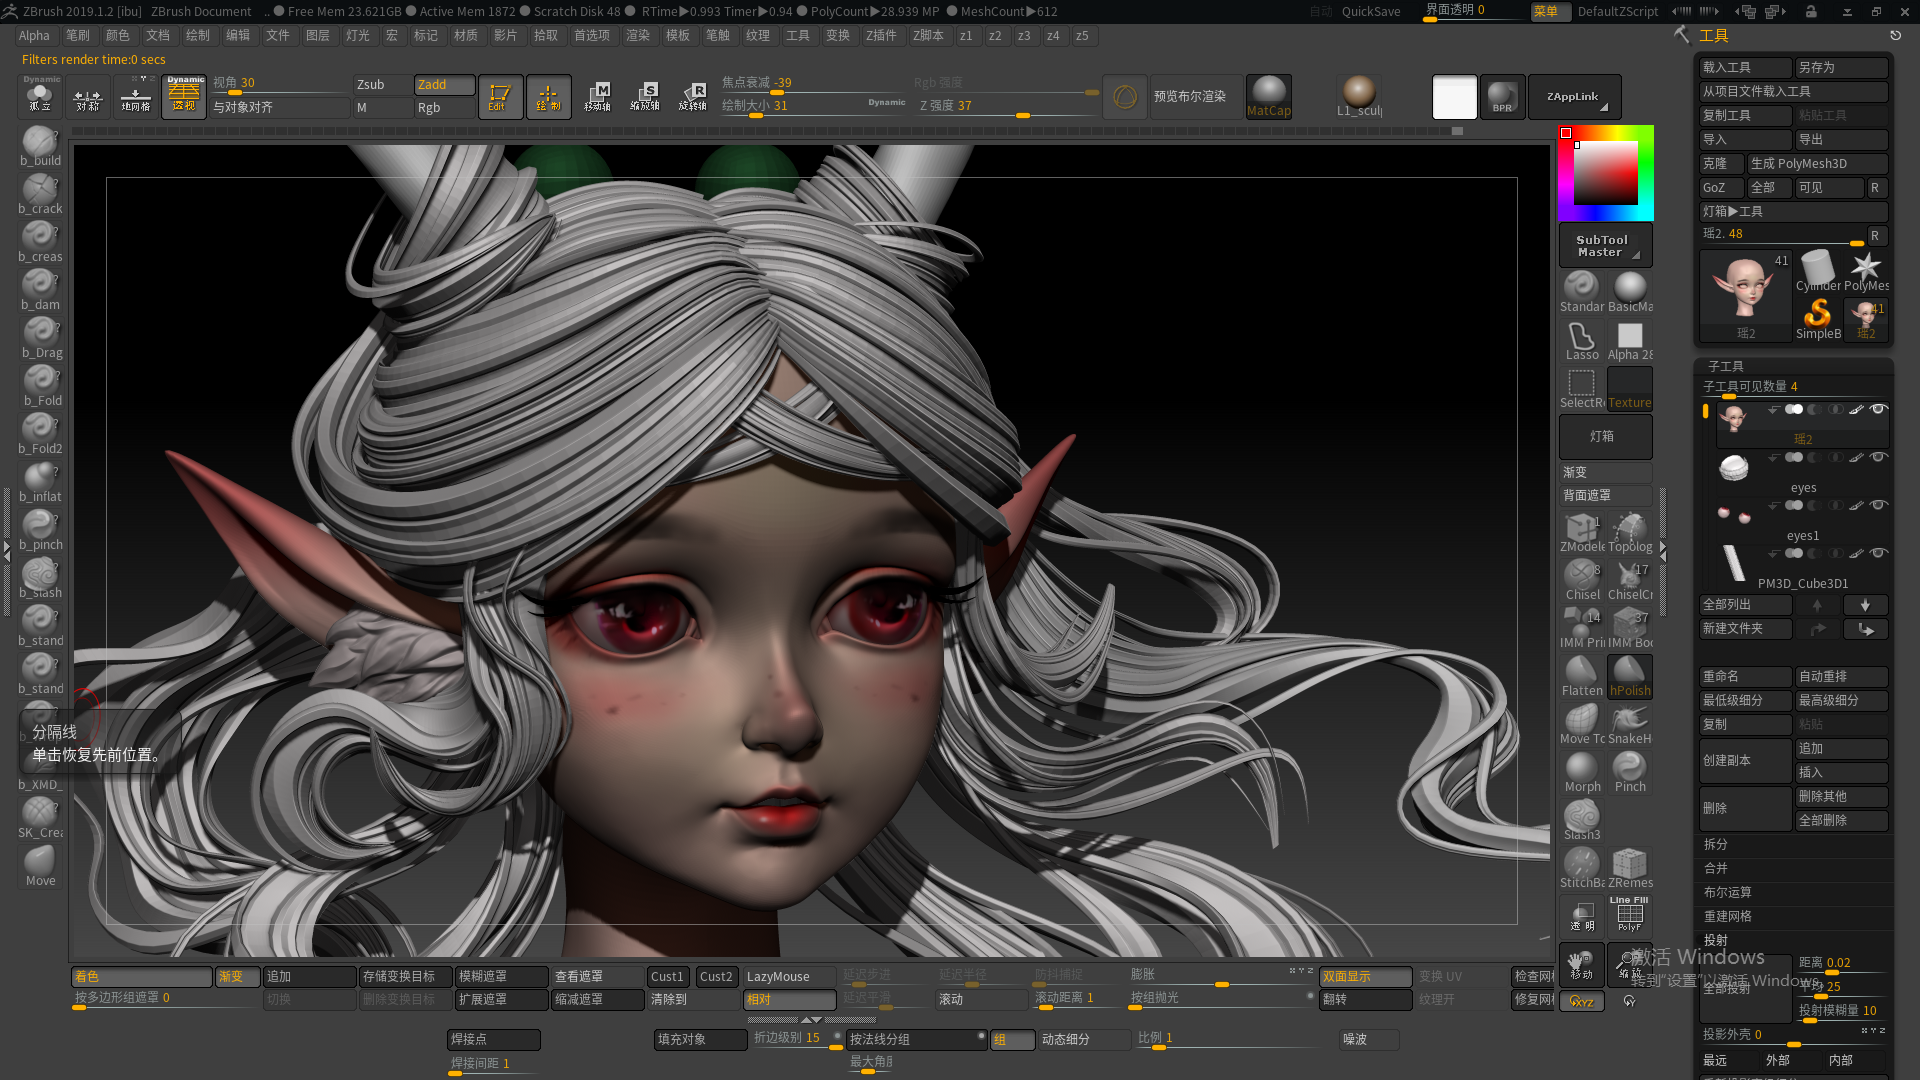Image resolution: width=1920 pixels, height=1080 pixels.
Task: Toggle 孤立 solo mode
Action: [x=40, y=97]
